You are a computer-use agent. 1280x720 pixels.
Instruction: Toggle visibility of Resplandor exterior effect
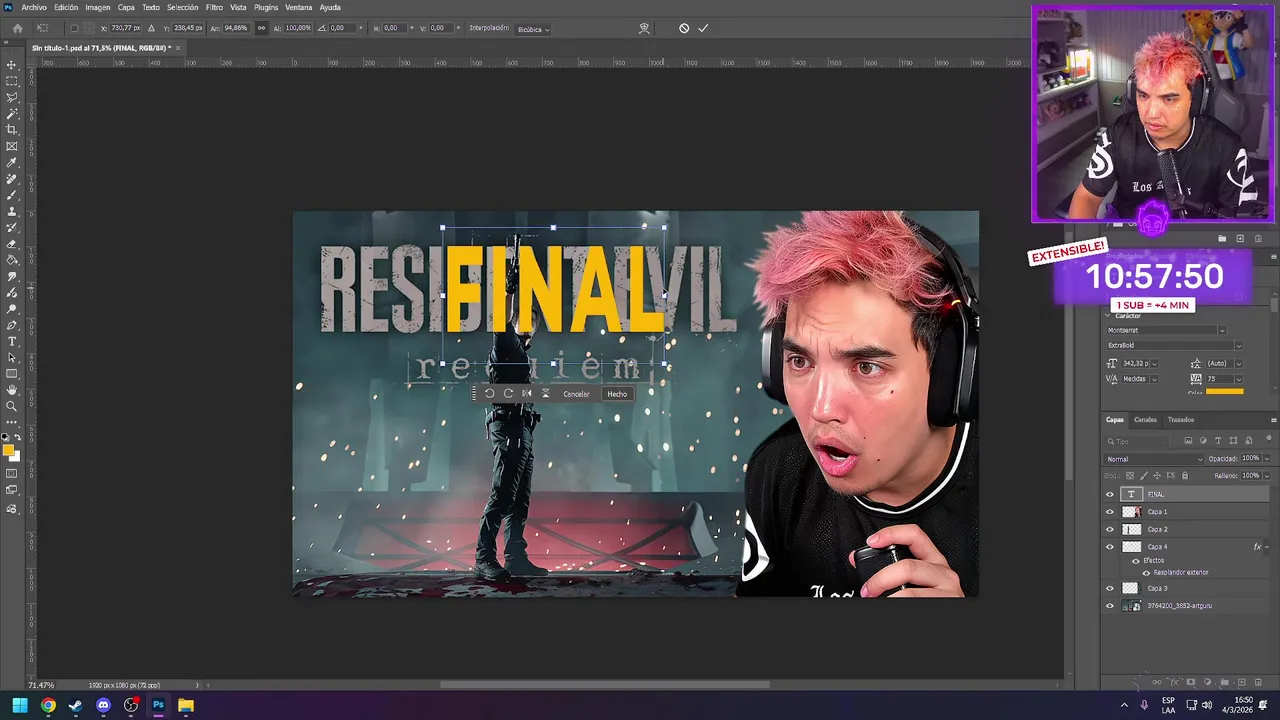pyautogui.click(x=1146, y=572)
